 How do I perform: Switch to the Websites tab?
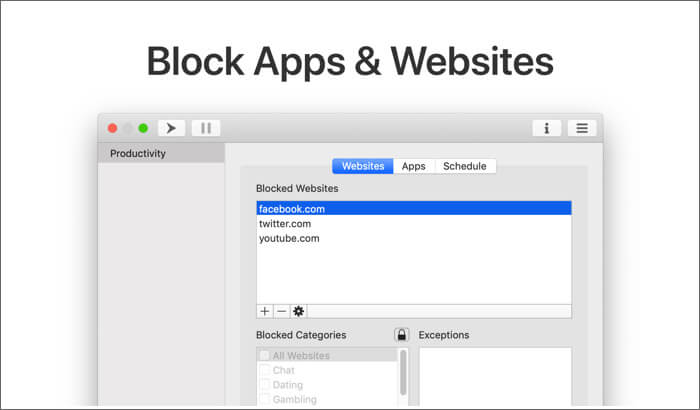pos(363,166)
